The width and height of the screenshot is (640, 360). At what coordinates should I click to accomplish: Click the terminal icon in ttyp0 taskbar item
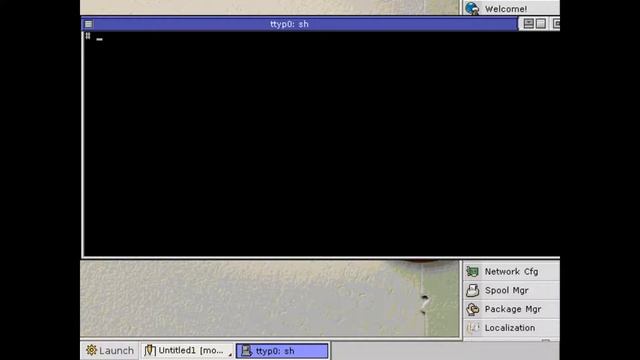click(246, 351)
